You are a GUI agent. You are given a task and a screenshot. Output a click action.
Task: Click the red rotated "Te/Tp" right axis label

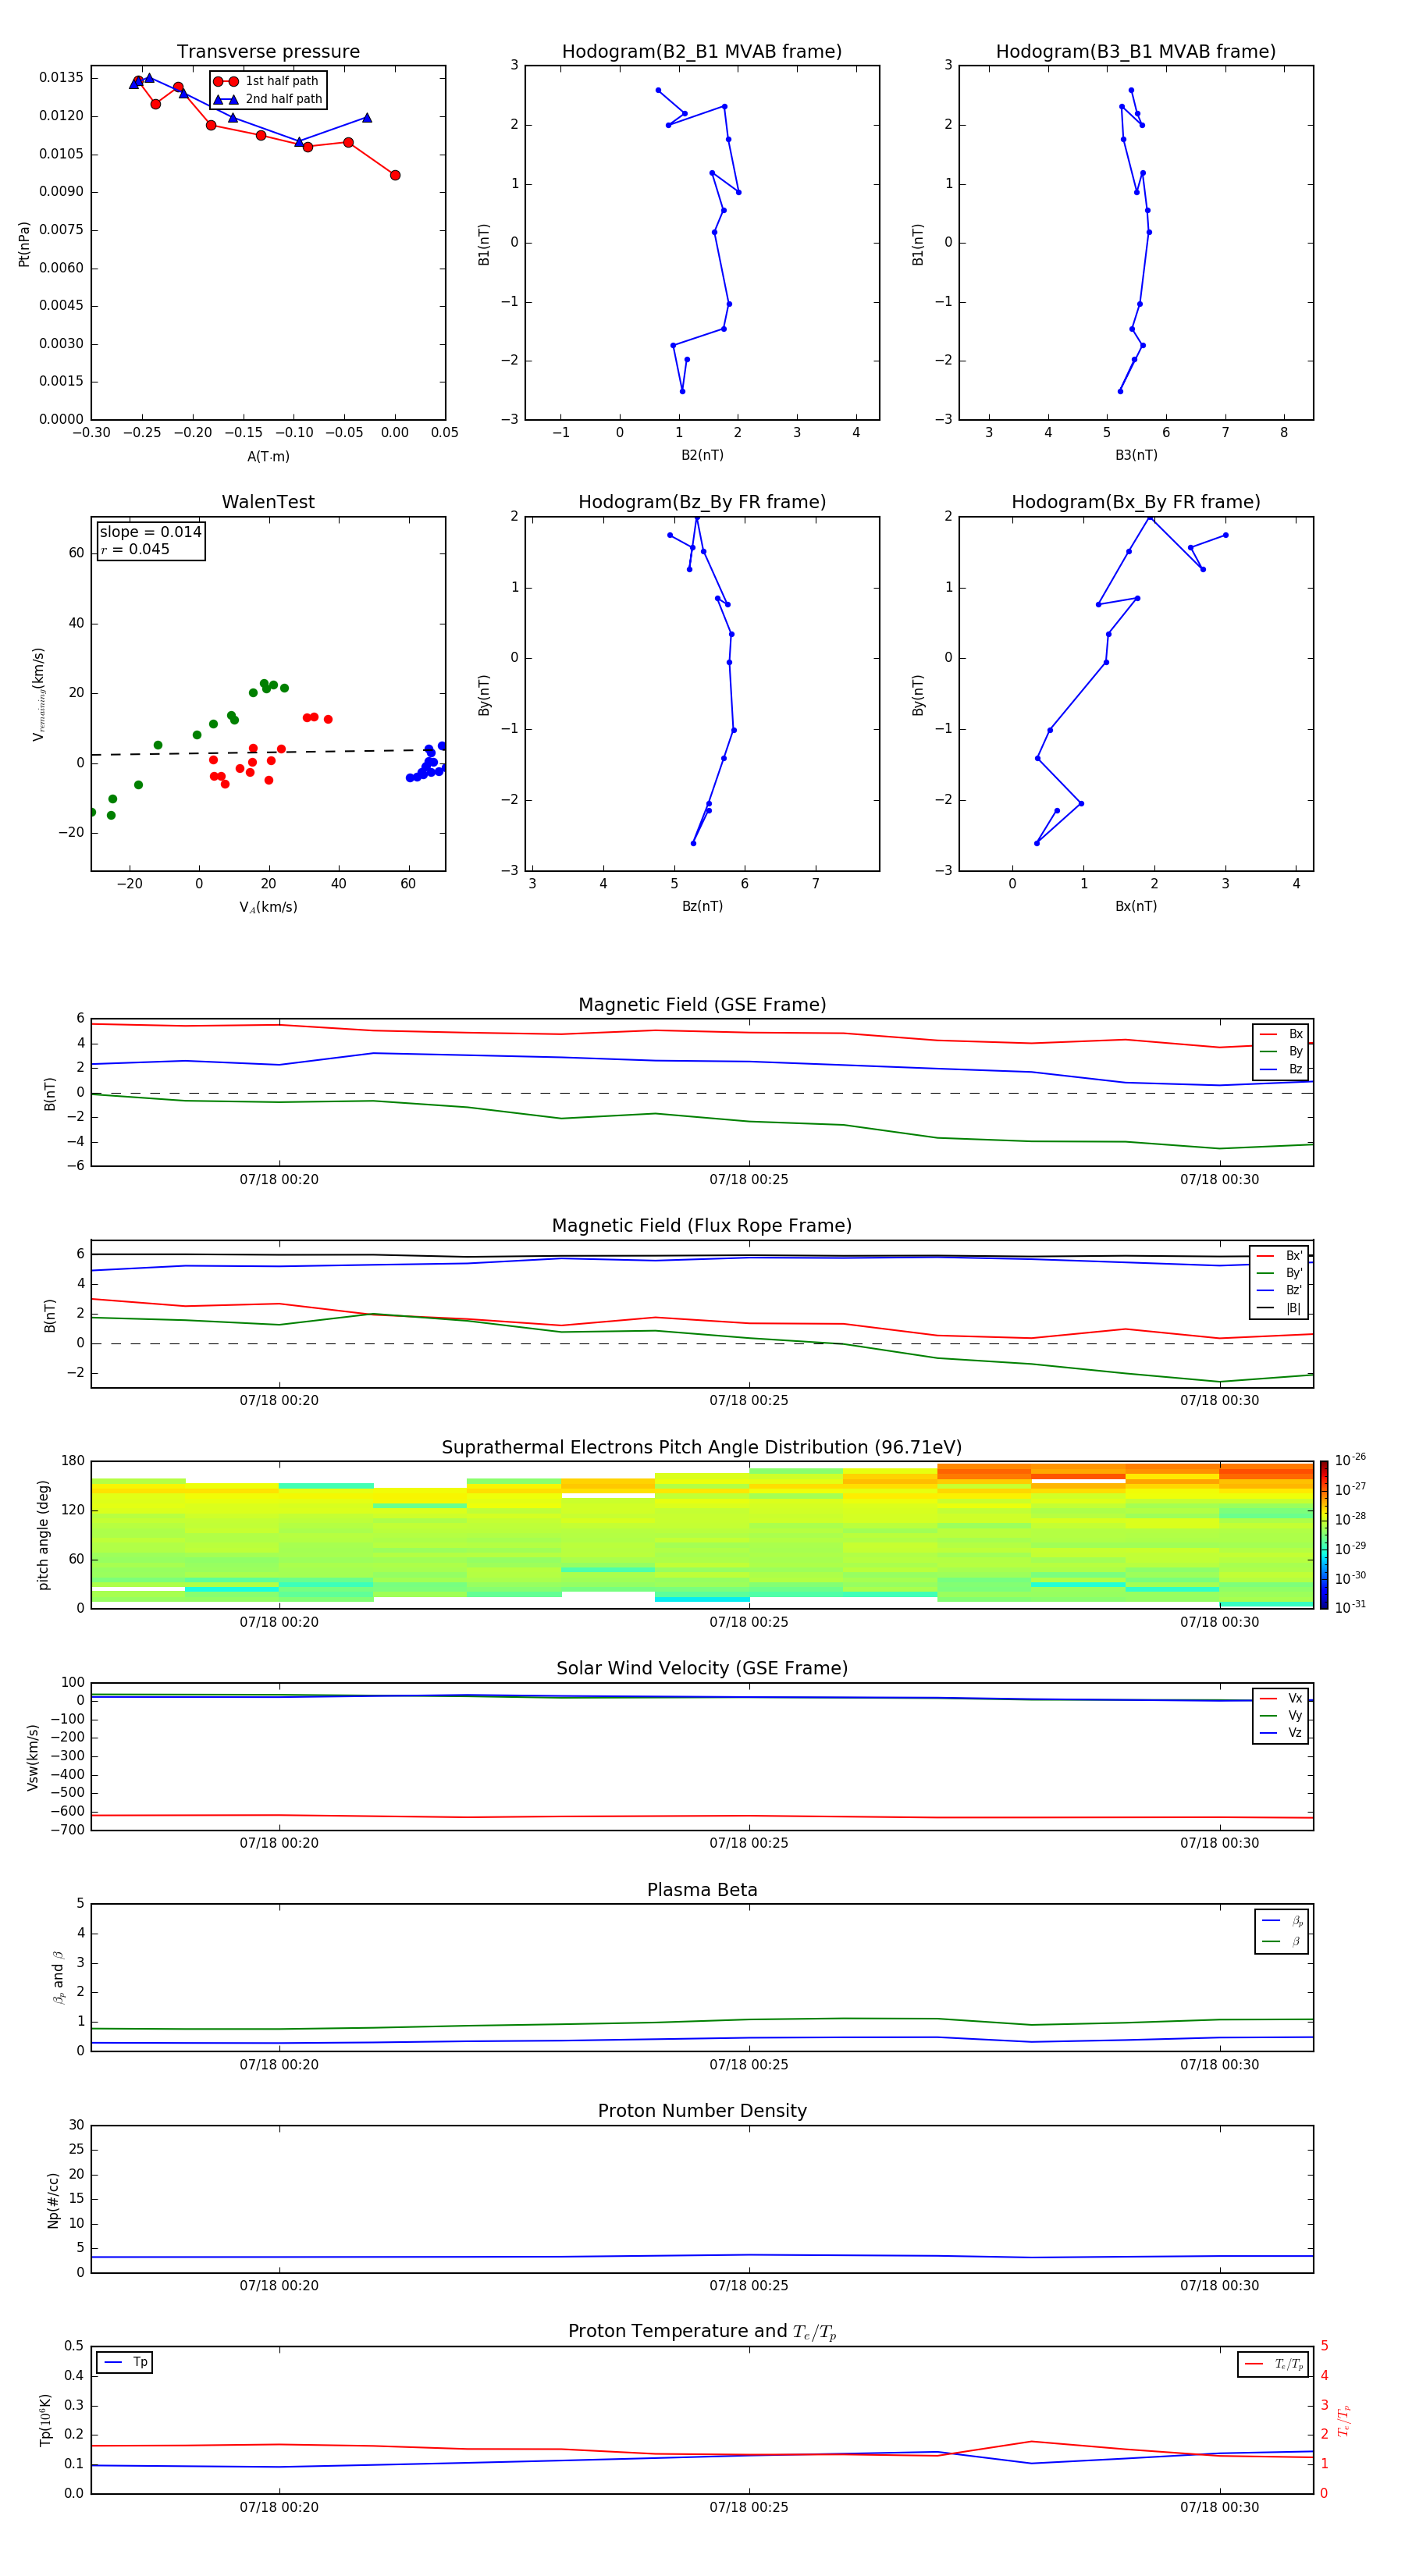1345,2420
